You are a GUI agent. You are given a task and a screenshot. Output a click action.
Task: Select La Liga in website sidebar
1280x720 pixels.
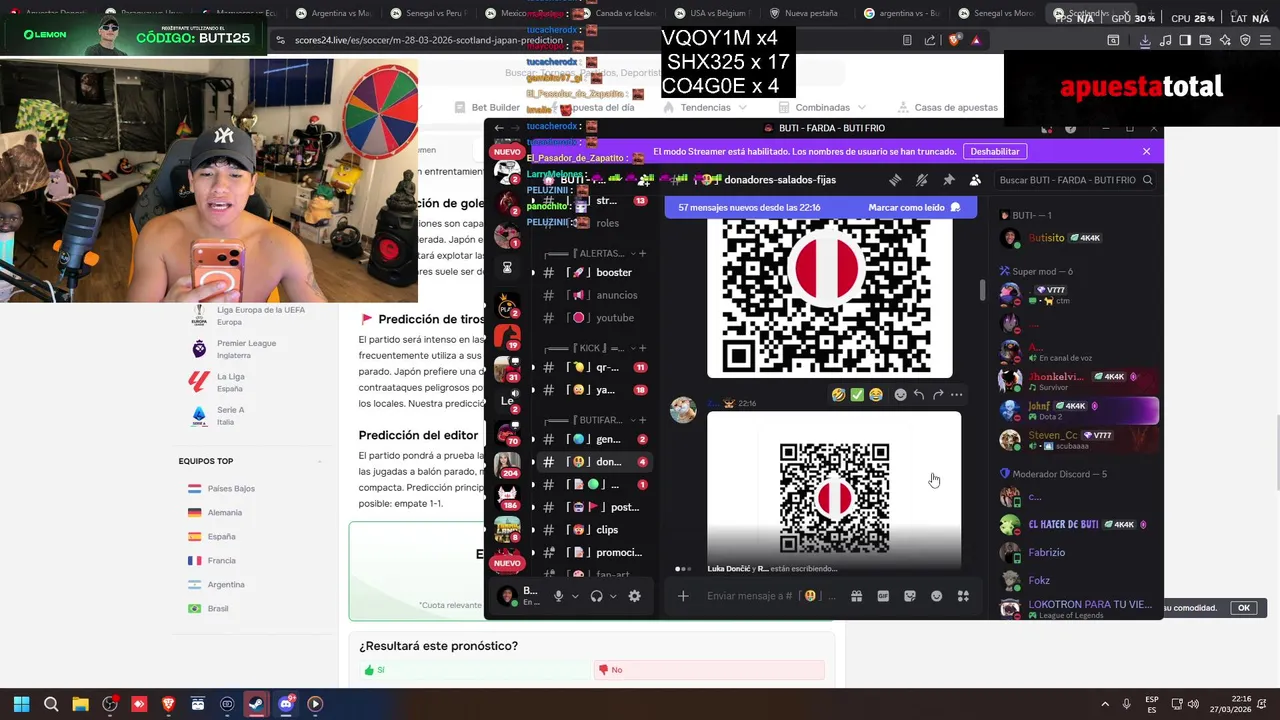[230, 382]
